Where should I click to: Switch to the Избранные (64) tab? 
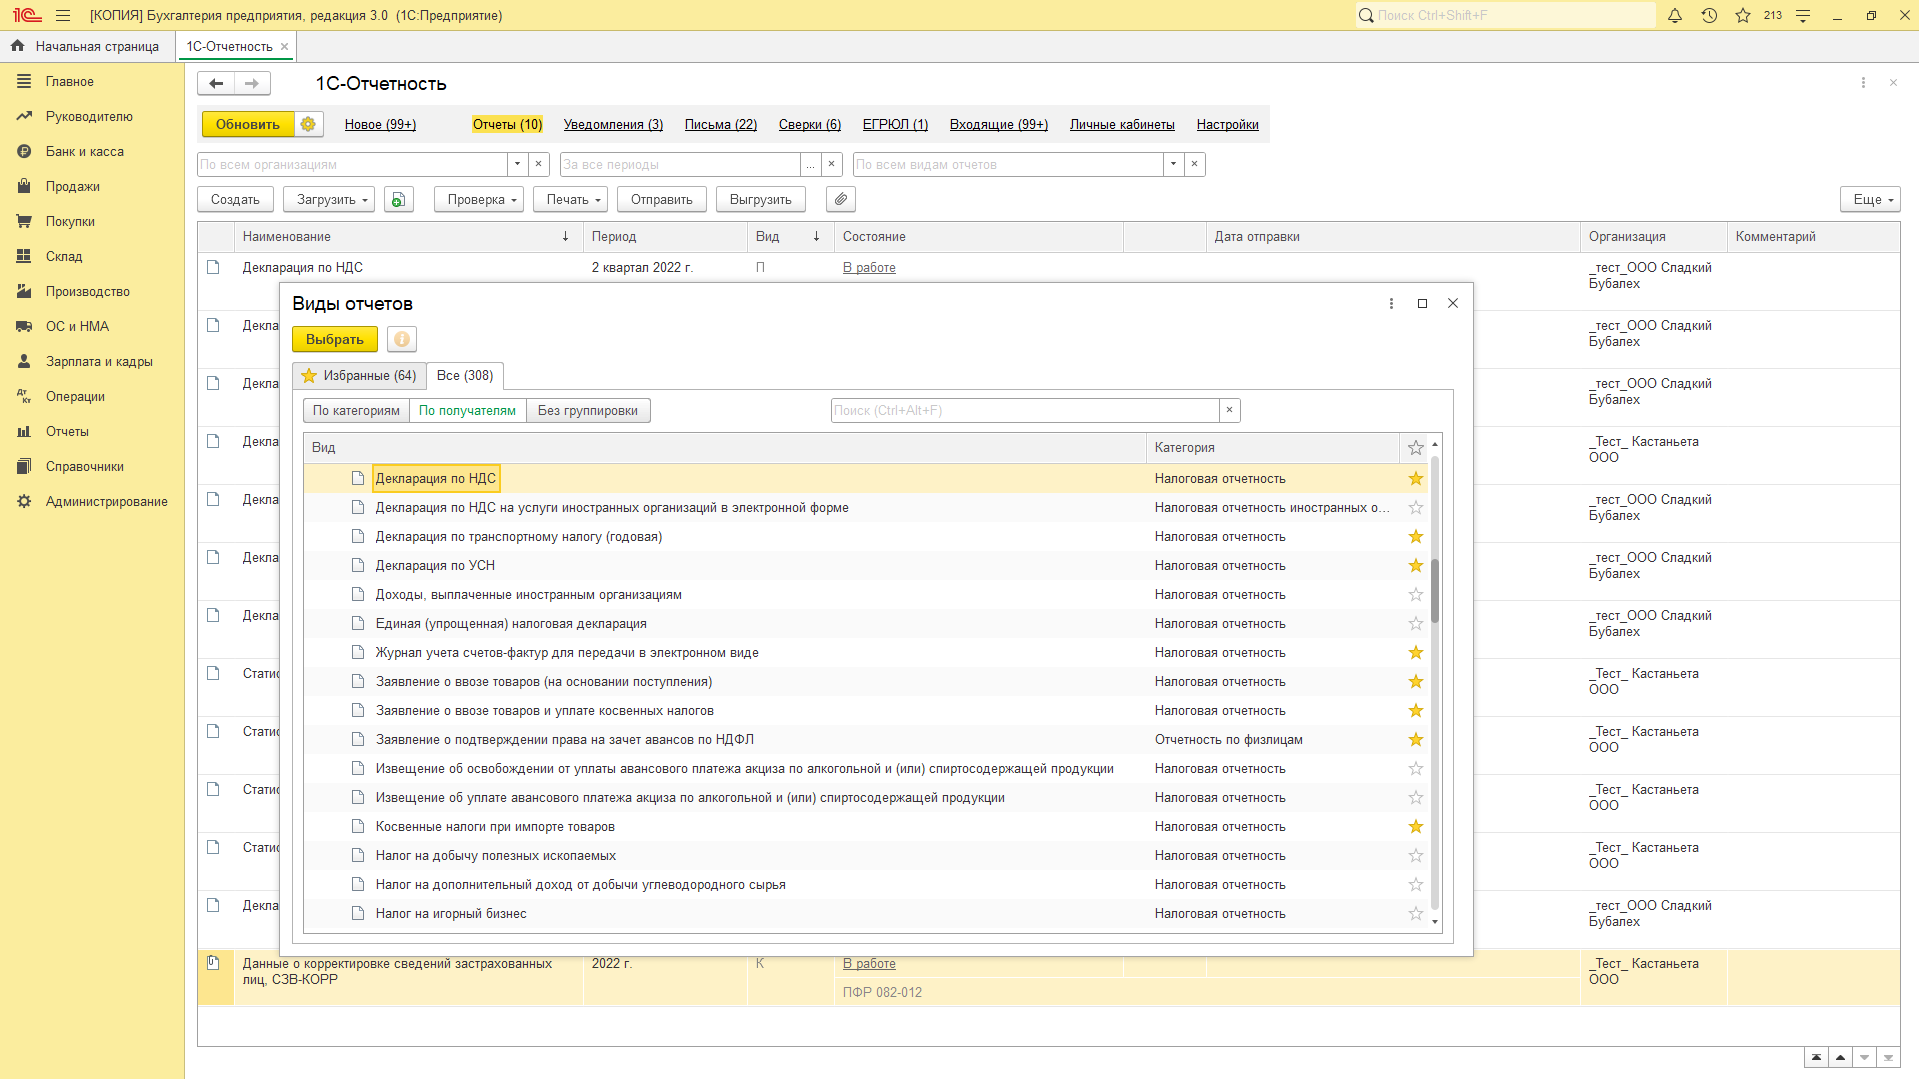(x=359, y=376)
